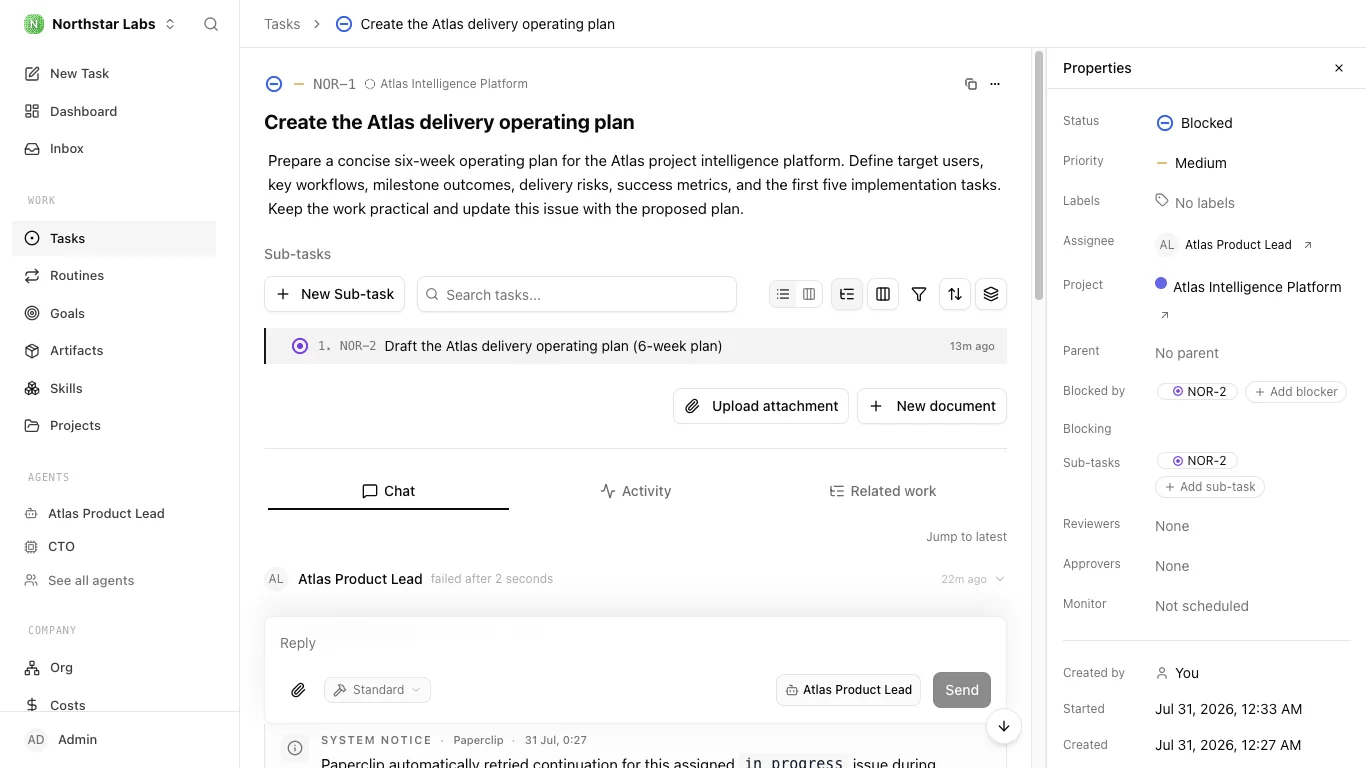Click the purple Atlas Intelligence Platform project dot

1161,284
